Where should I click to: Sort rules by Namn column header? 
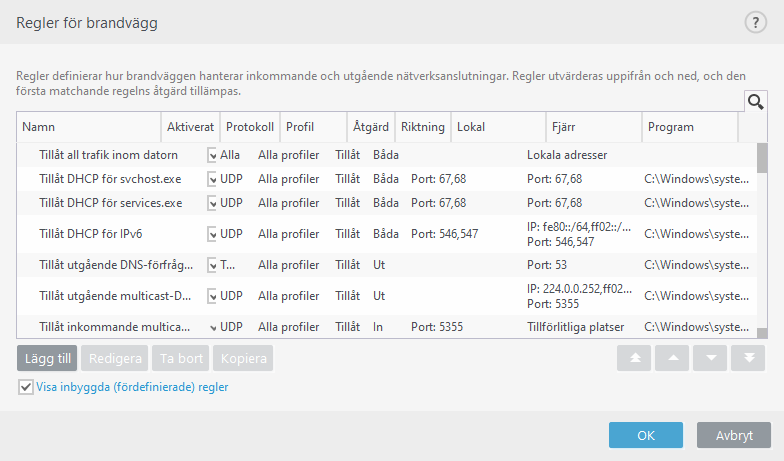[88, 127]
